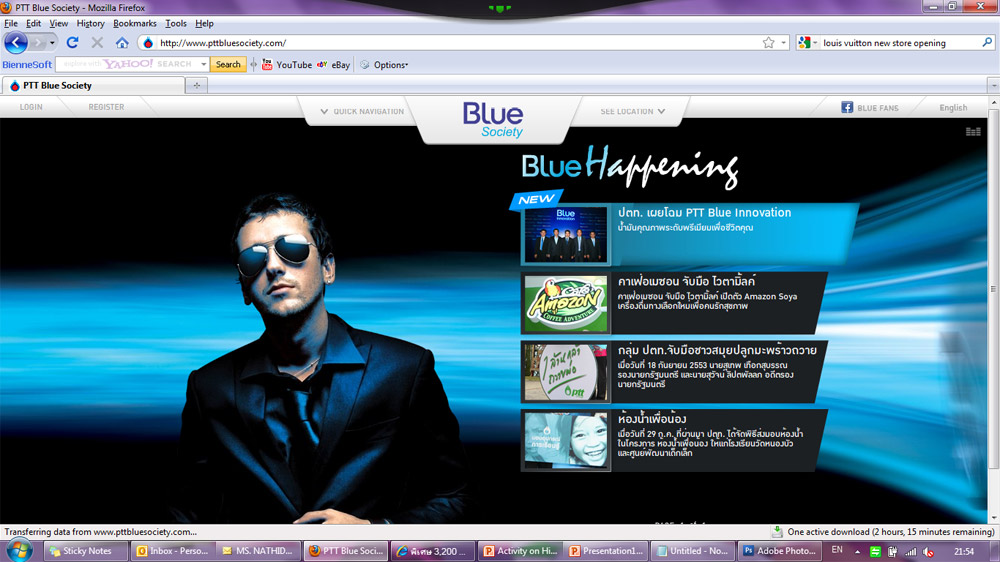Switch to the Adobe Photoshop taskbar item
The height and width of the screenshot is (562, 1000).
pyautogui.click(x=780, y=551)
